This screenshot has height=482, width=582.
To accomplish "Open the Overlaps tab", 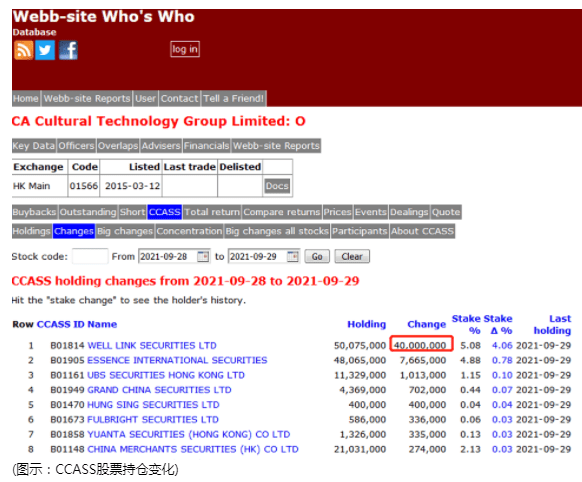I will coord(118,145).
